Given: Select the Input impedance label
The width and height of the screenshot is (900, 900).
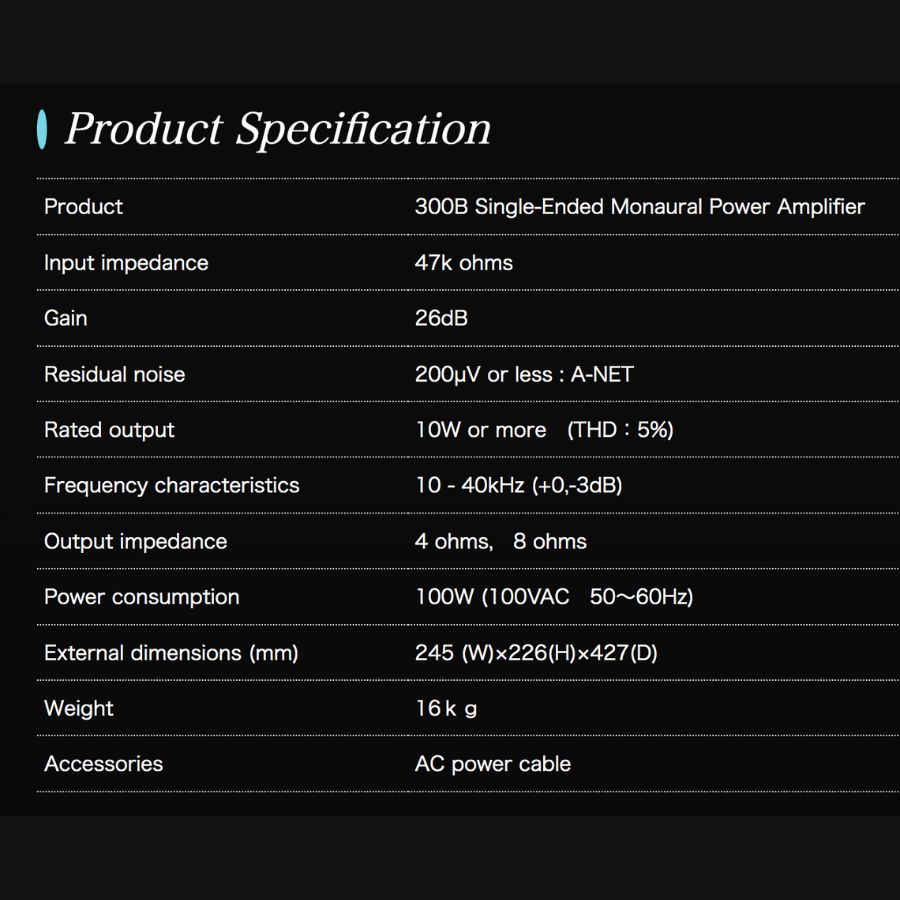Looking at the screenshot, I should 126,263.
